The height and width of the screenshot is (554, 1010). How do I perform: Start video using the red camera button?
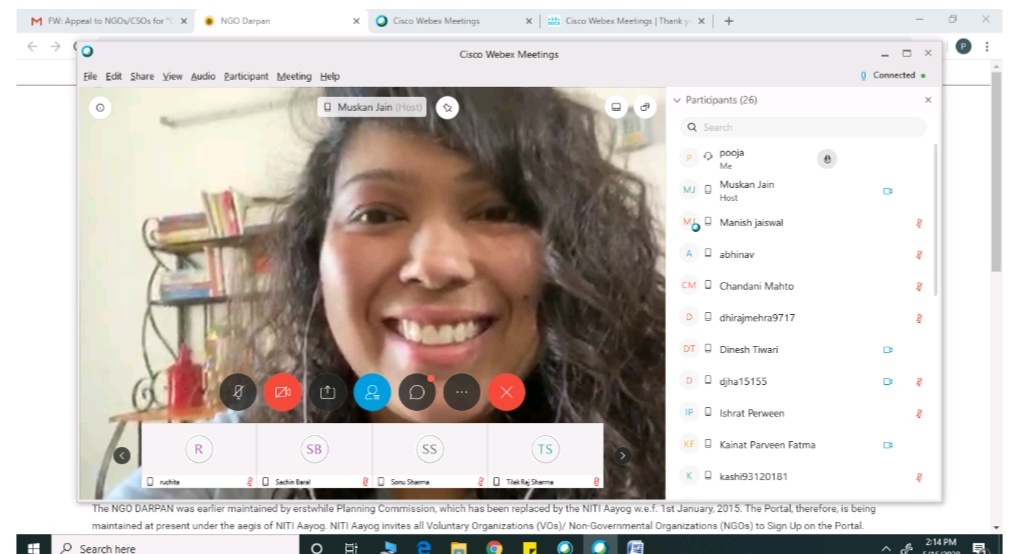[x=283, y=392]
